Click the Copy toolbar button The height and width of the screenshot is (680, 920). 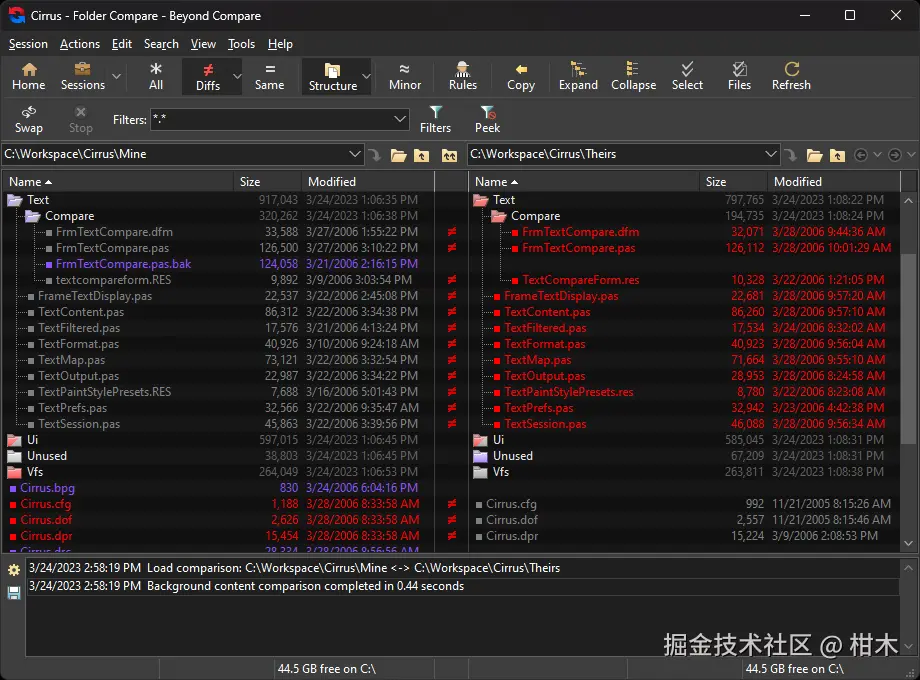pyautogui.click(x=521, y=76)
